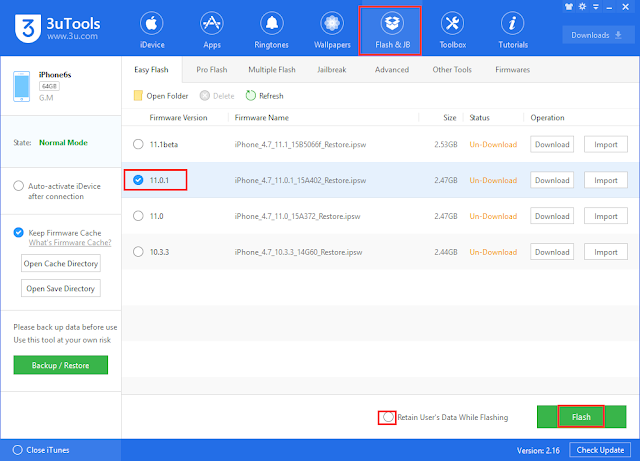Viewport: 640px width, 461px height.
Task: Switch to the Easy Flash tab
Action: (x=151, y=70)
